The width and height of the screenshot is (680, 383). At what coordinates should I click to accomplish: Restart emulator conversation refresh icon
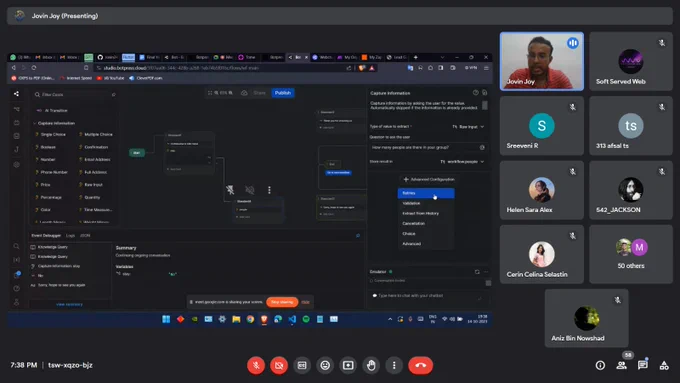click(x=477, y=272)
